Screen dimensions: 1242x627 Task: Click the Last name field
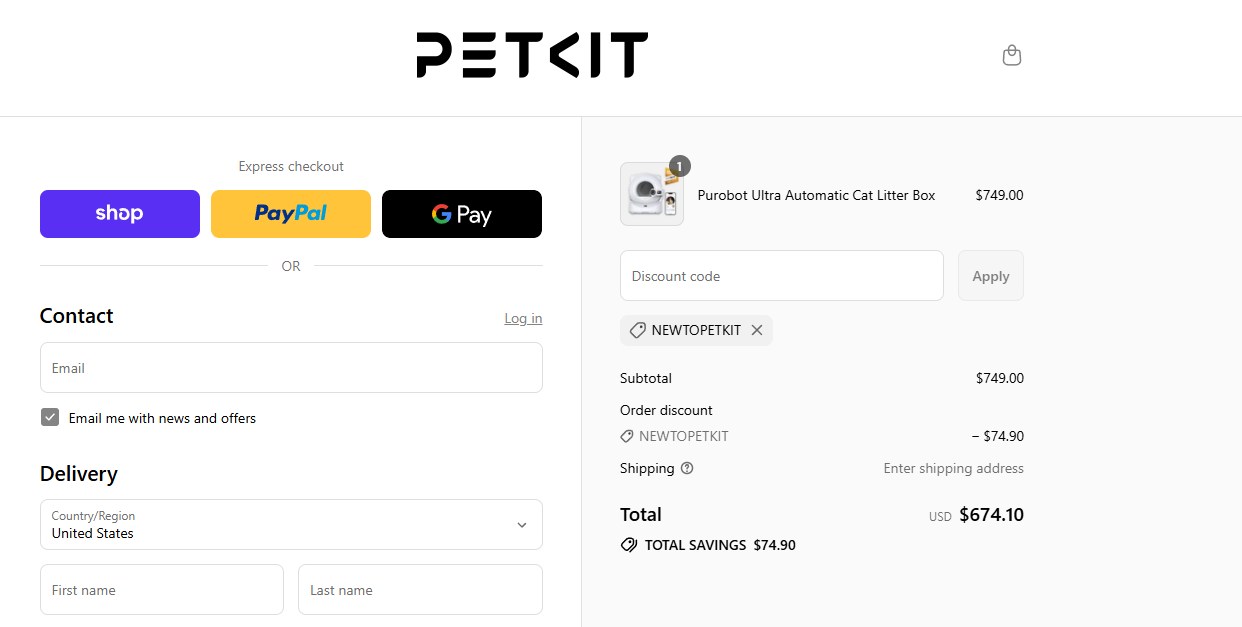point(420,589)
